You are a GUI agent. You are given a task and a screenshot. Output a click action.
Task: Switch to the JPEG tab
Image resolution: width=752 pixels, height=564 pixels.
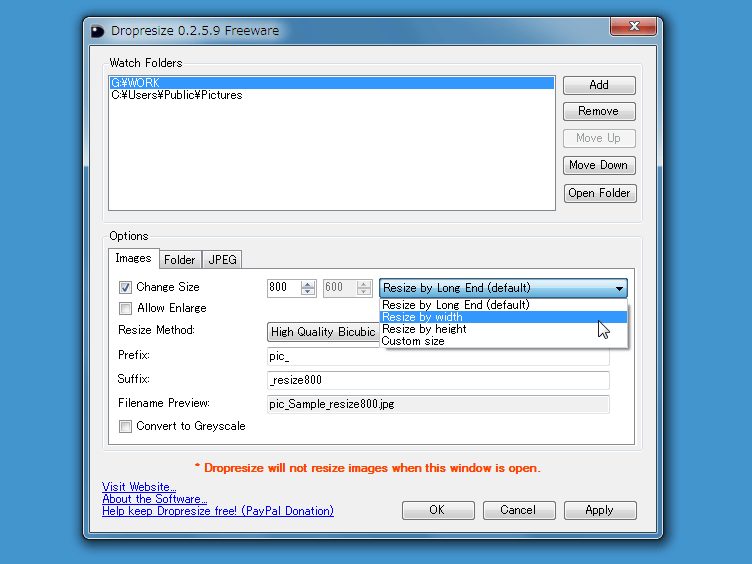222,260
